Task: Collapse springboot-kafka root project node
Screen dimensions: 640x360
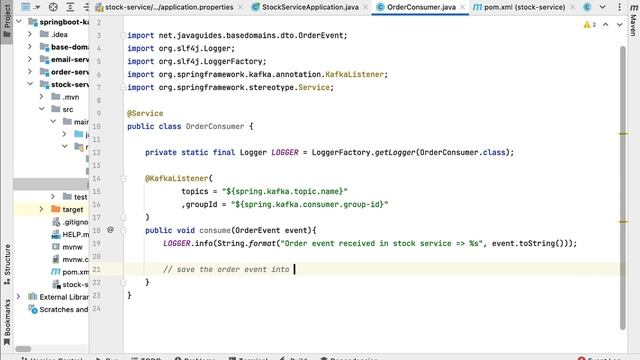Action: point(19,22)
